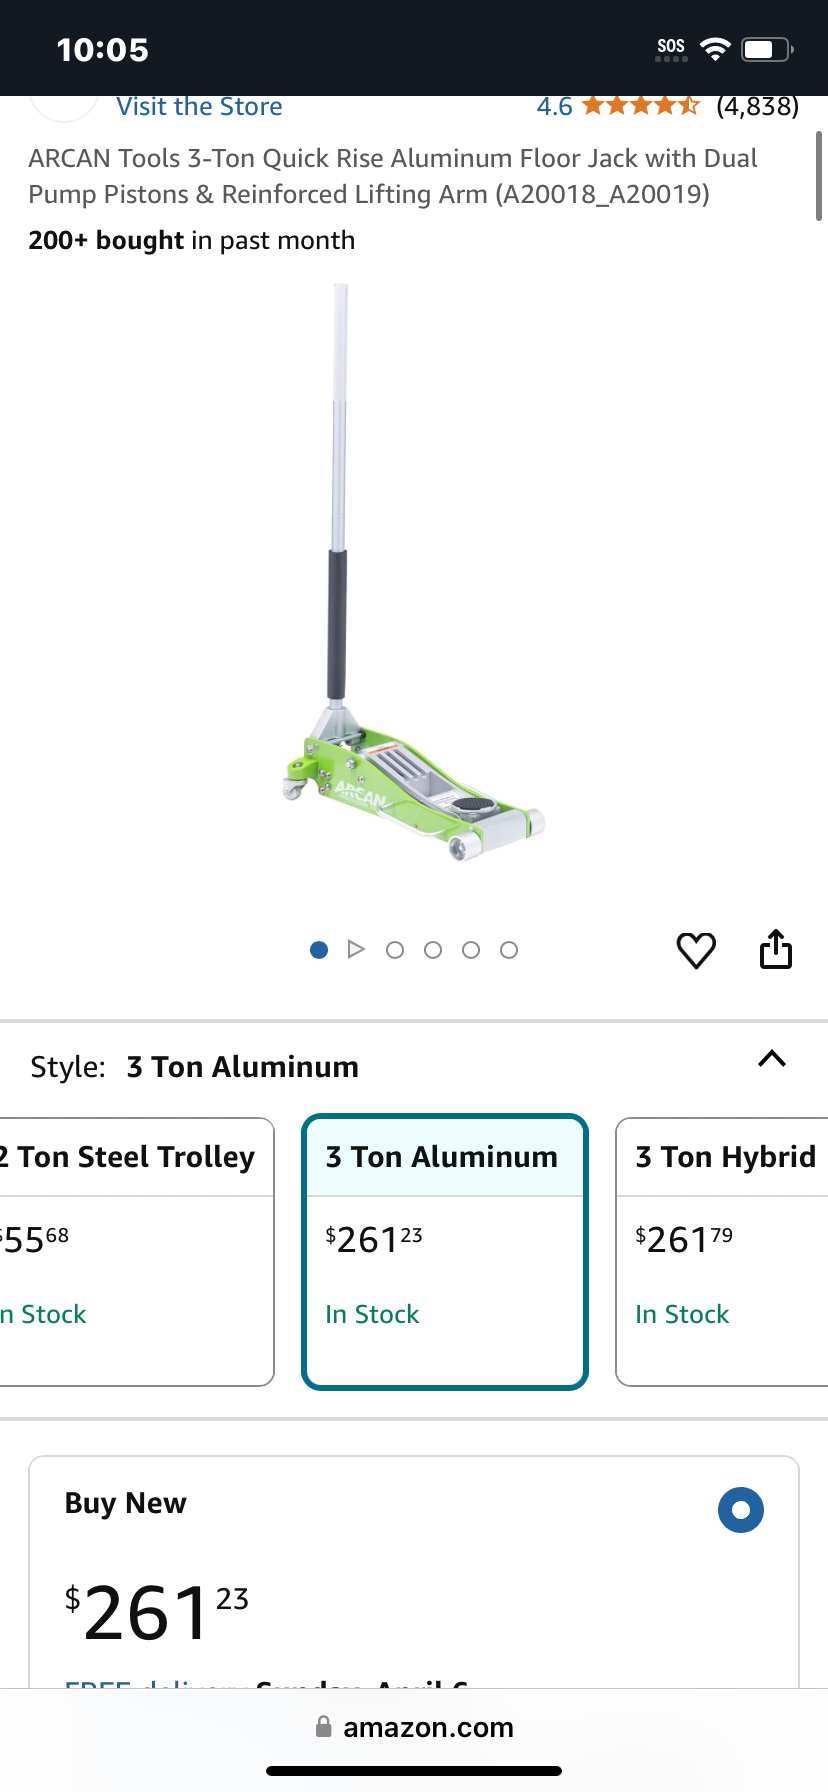Tap the heart wishlist icon
Screen dimensions: 828x1792
pyautogui.click(x=696, y=950)
